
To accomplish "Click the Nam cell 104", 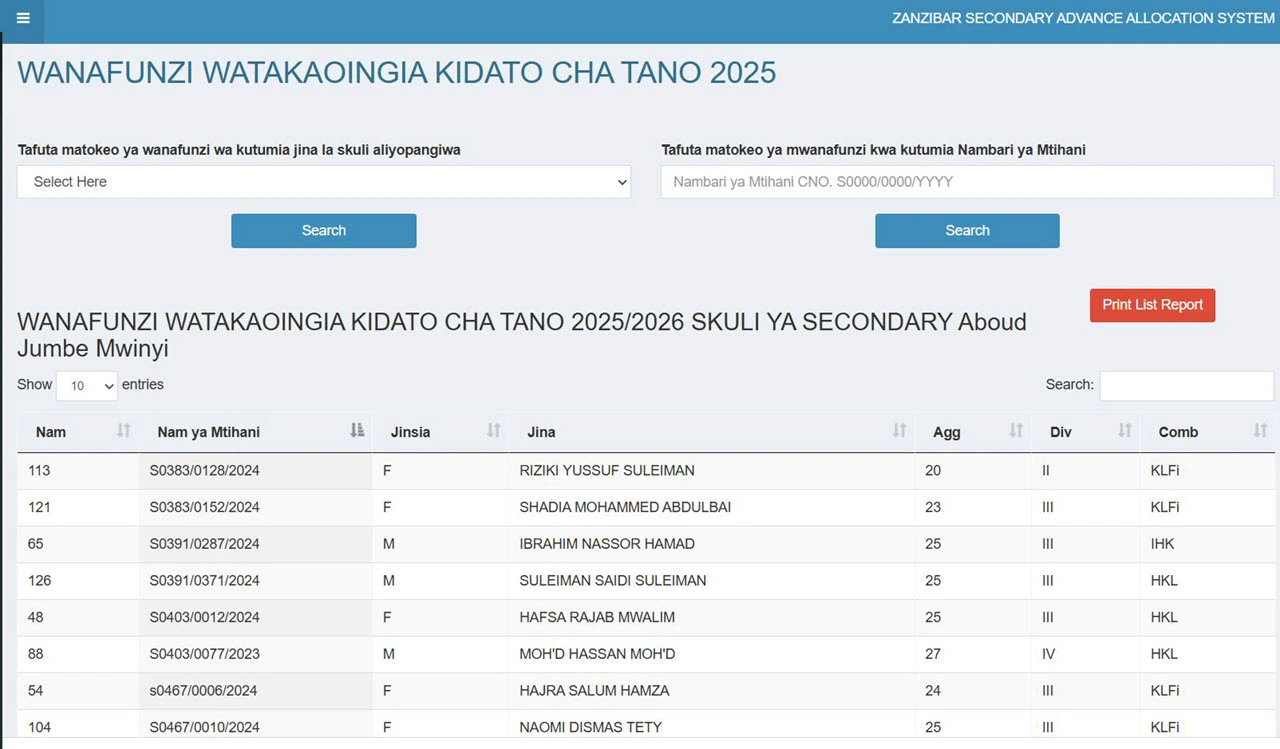I will pos(39,727).
